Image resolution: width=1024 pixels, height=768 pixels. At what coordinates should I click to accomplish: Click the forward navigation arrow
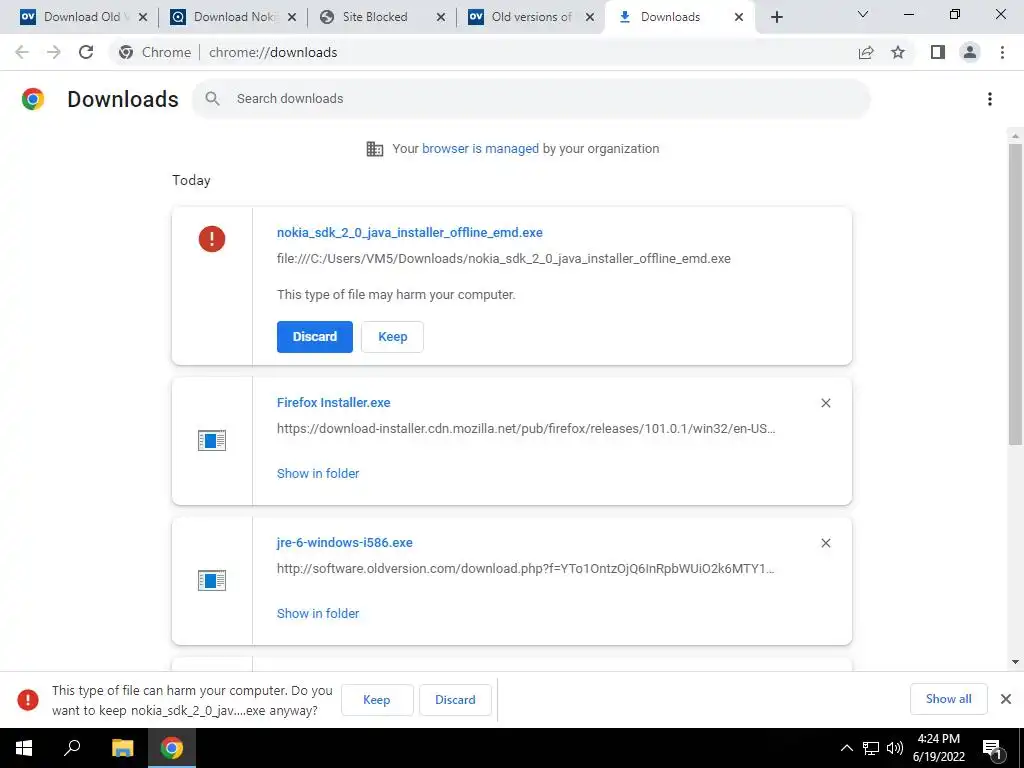54,52
